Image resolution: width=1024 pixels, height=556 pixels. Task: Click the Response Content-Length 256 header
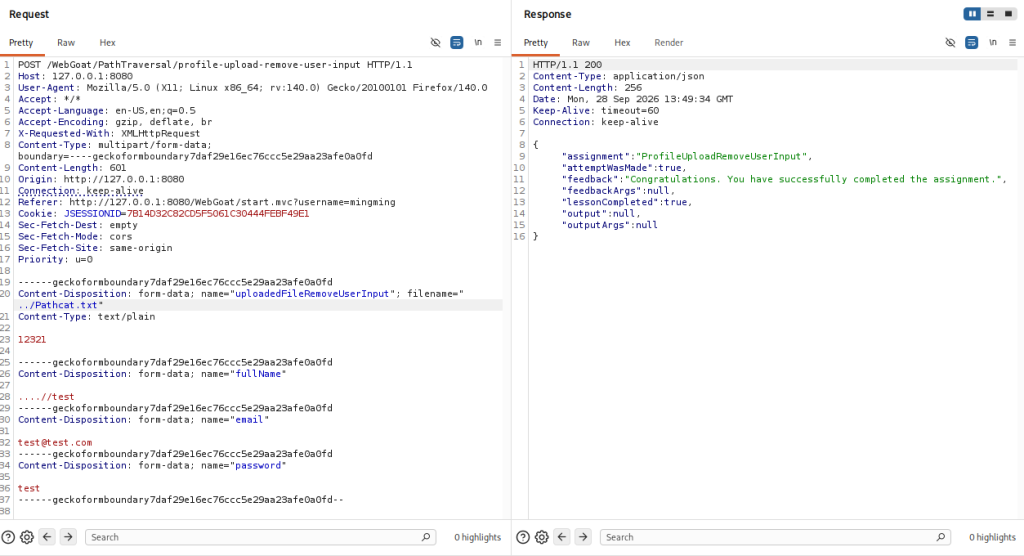pos(587,88)
